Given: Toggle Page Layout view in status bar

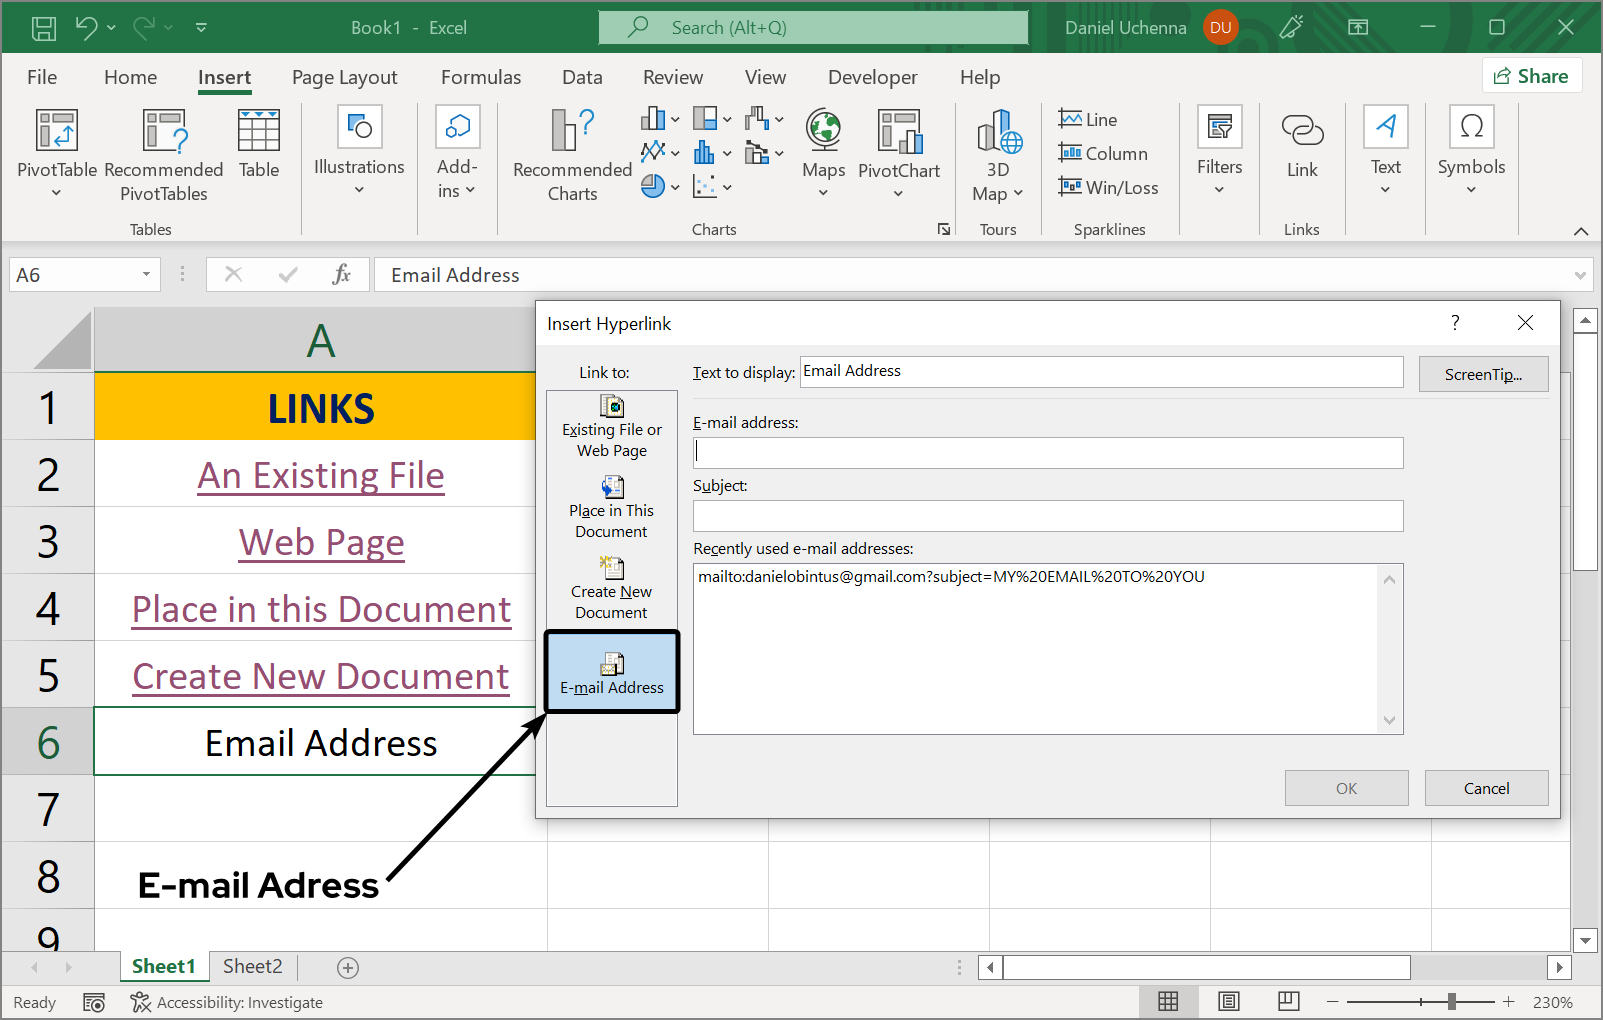Looking at the screenshot, I should pos(1229,1001).
